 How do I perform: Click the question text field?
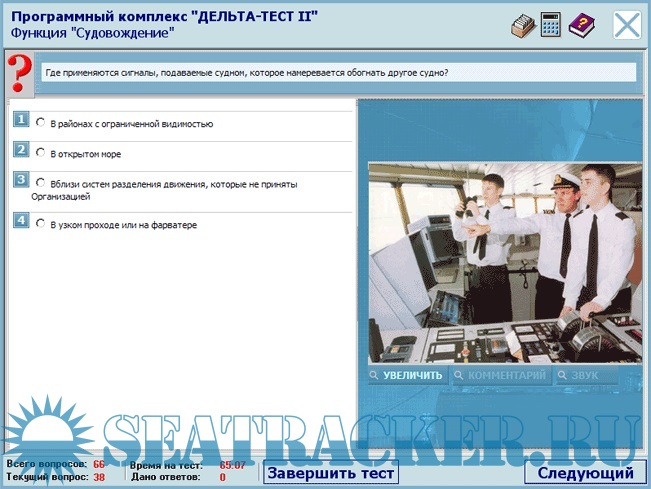[337, 73]
